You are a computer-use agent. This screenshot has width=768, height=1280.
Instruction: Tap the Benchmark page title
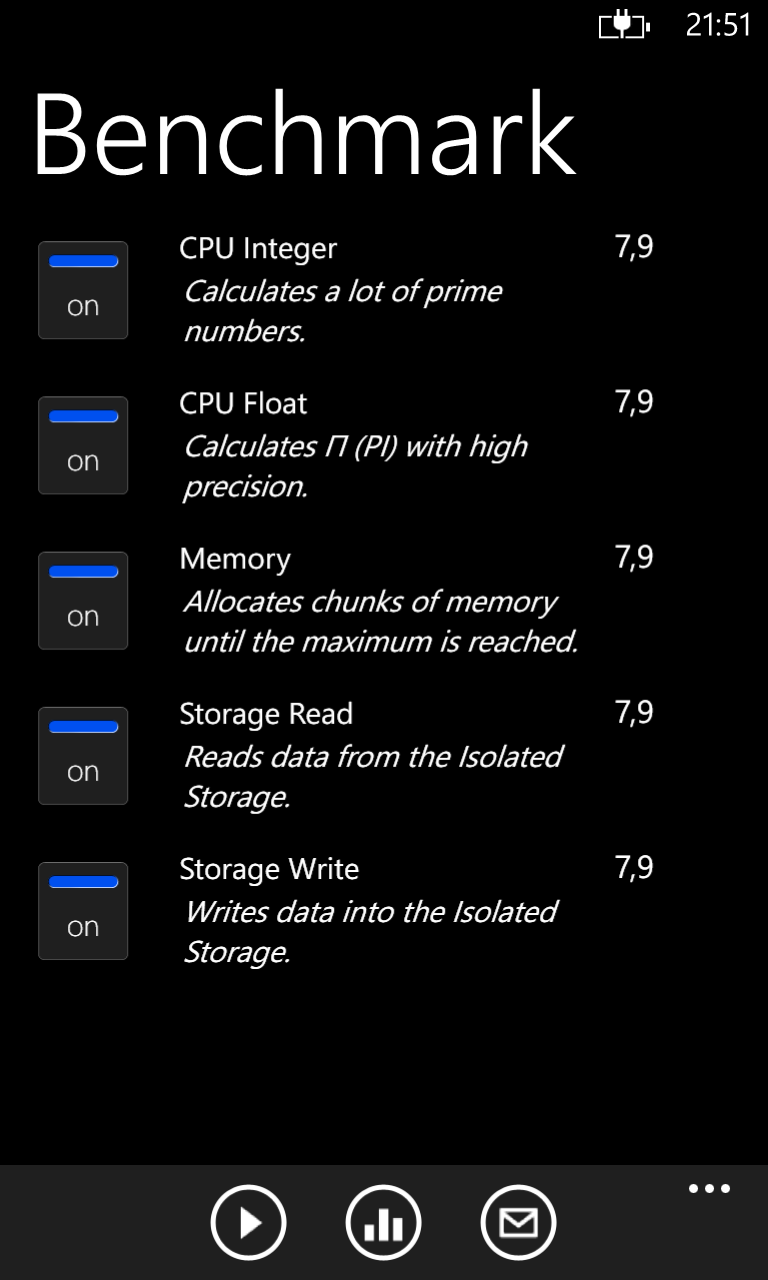click(x=305, y=134)
